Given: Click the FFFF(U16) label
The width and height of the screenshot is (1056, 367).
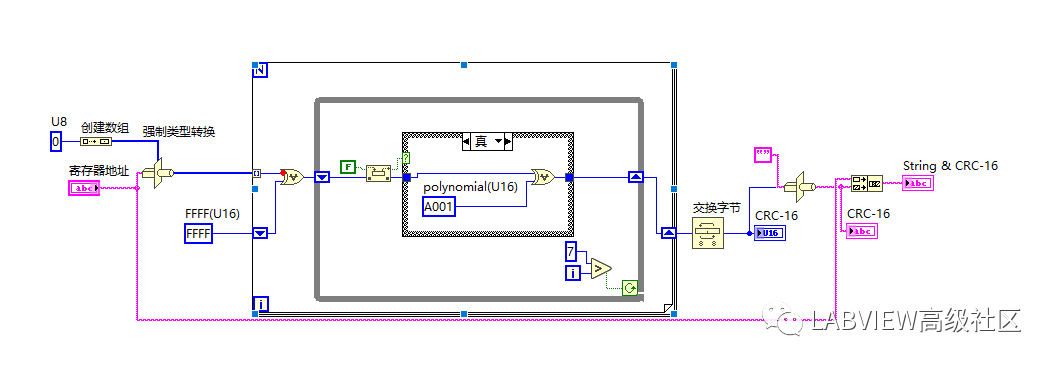Looking at the screenshot, I should pos(211,213).
